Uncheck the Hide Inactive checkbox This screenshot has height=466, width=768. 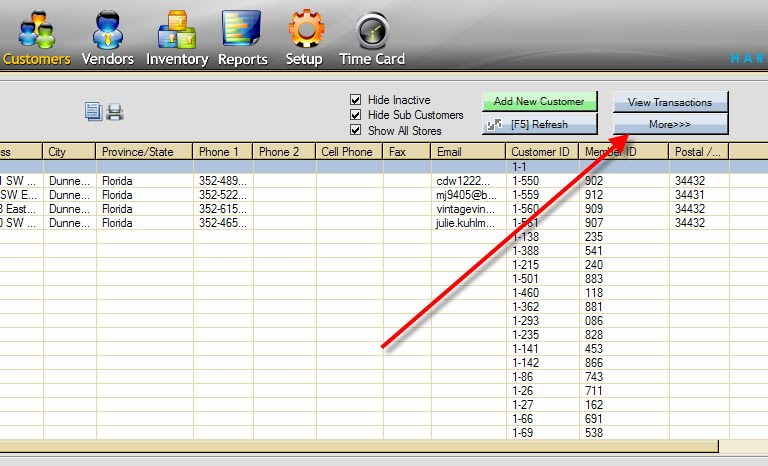click(x=355, y=100)
